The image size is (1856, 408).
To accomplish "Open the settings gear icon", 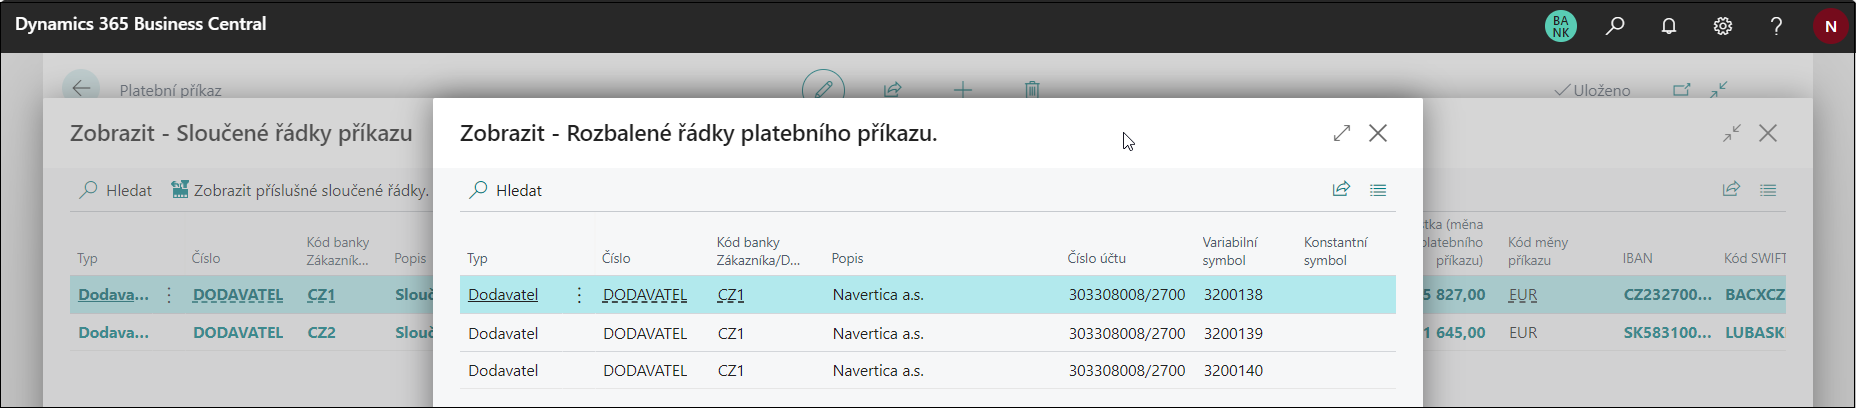I will 1723,26.
